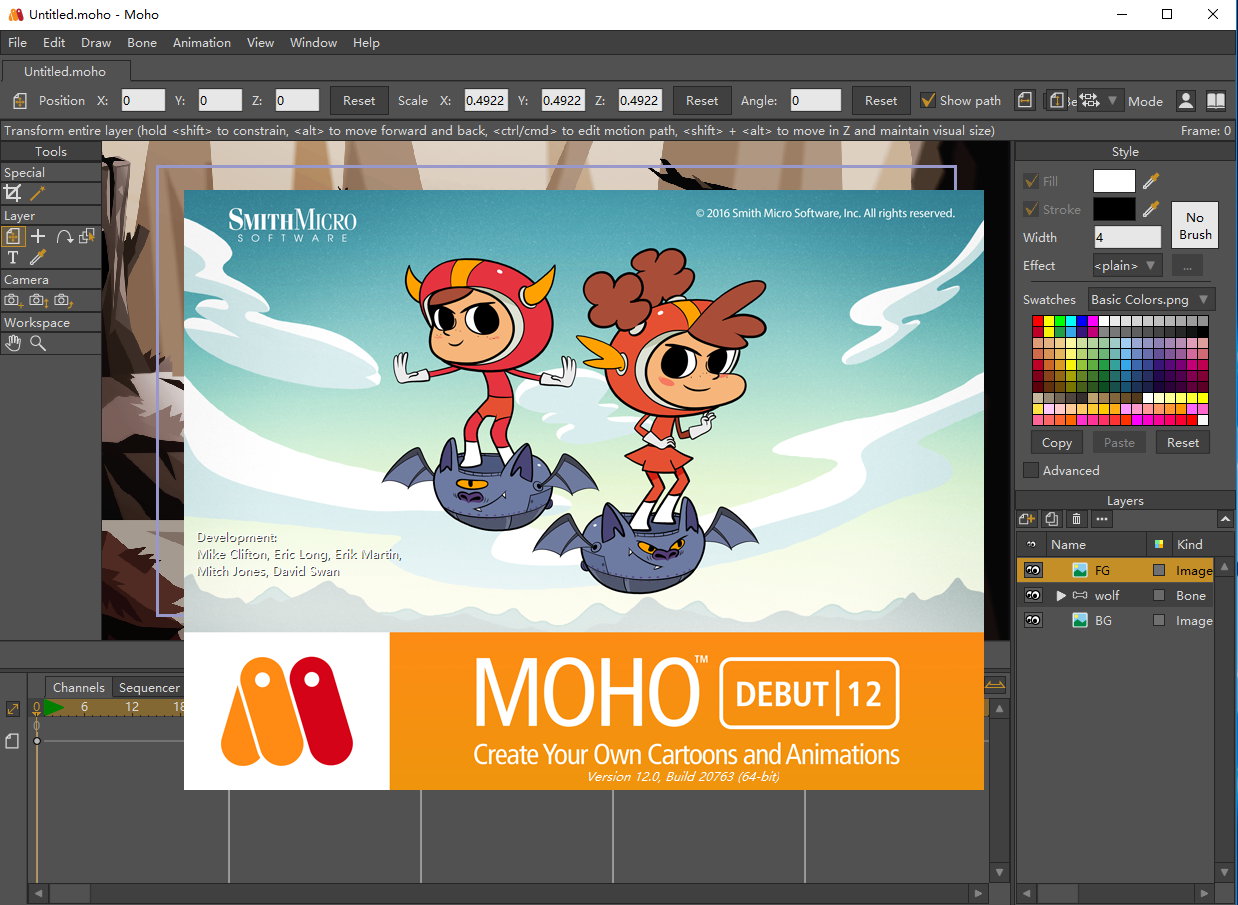Image resolution: width=1238 pixels, height=905 pixels.
Task: Click the Reset button next to Scale Z
Action: tap(702, 100)
